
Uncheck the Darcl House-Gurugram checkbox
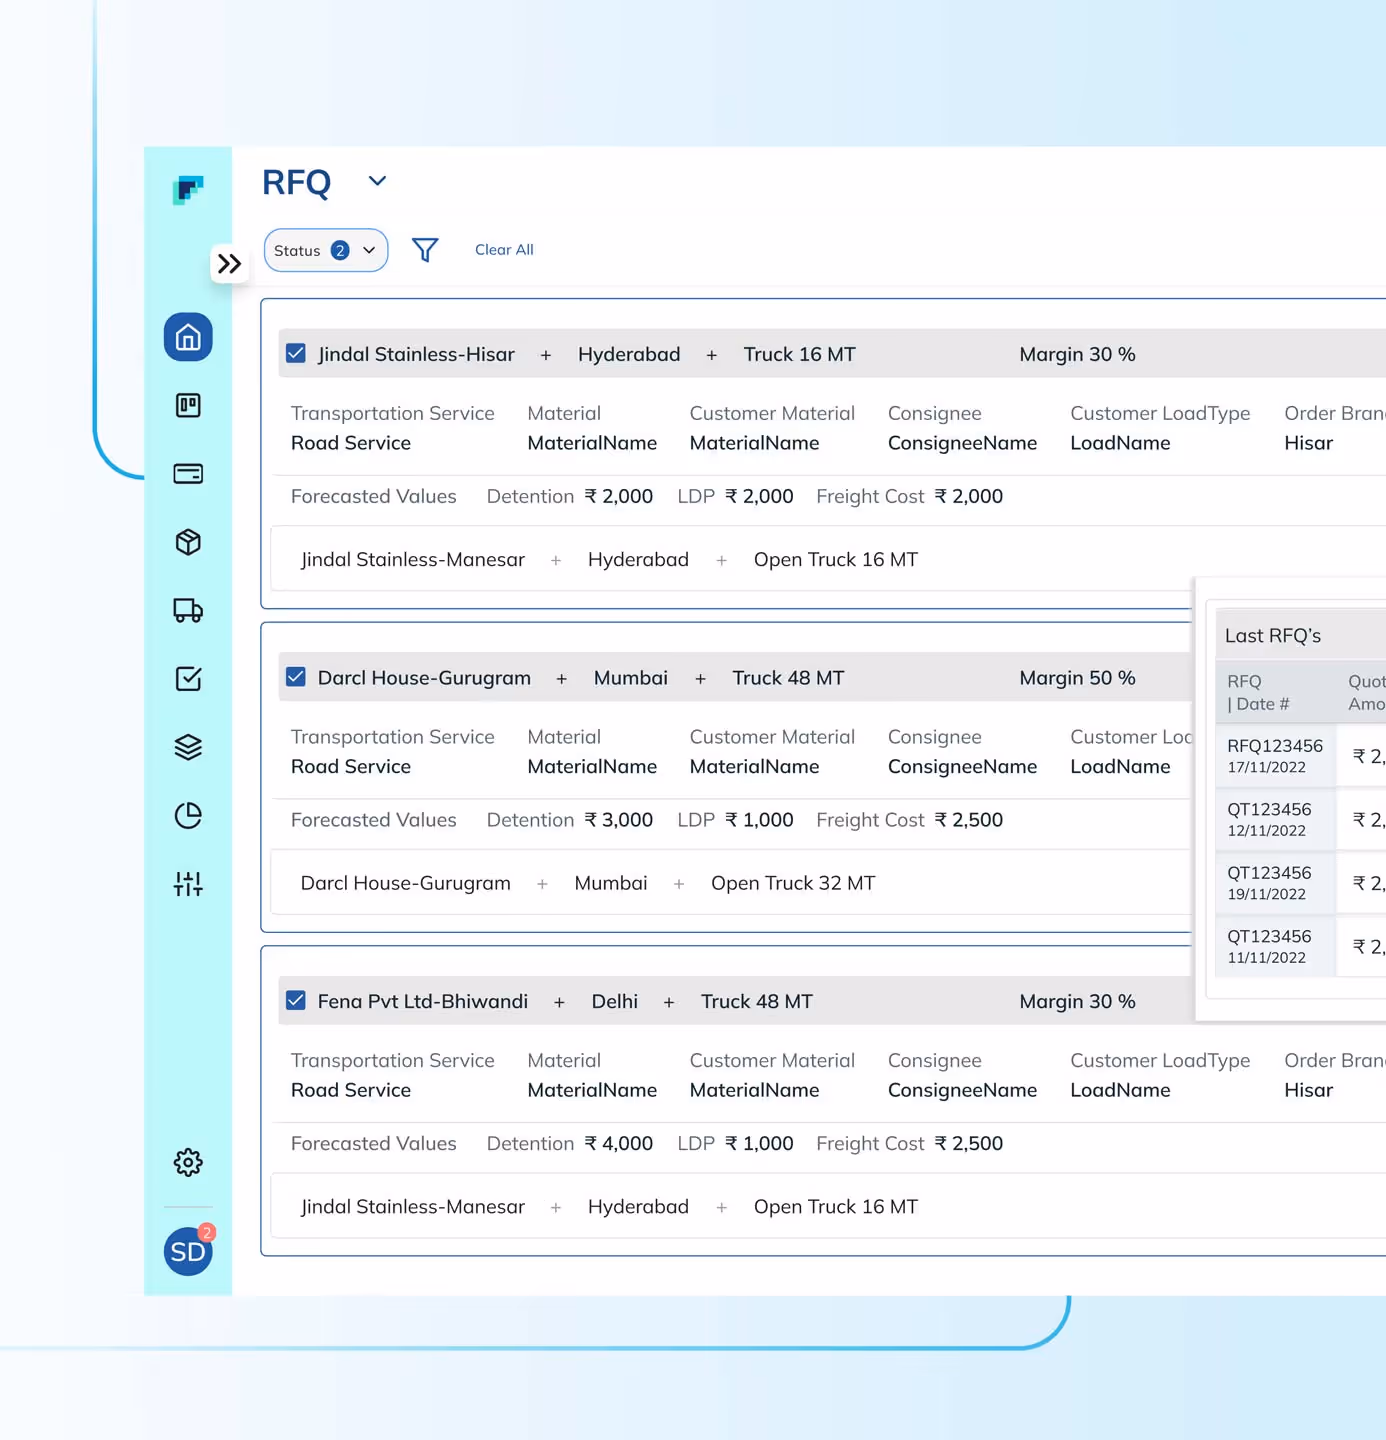[296, 677]
